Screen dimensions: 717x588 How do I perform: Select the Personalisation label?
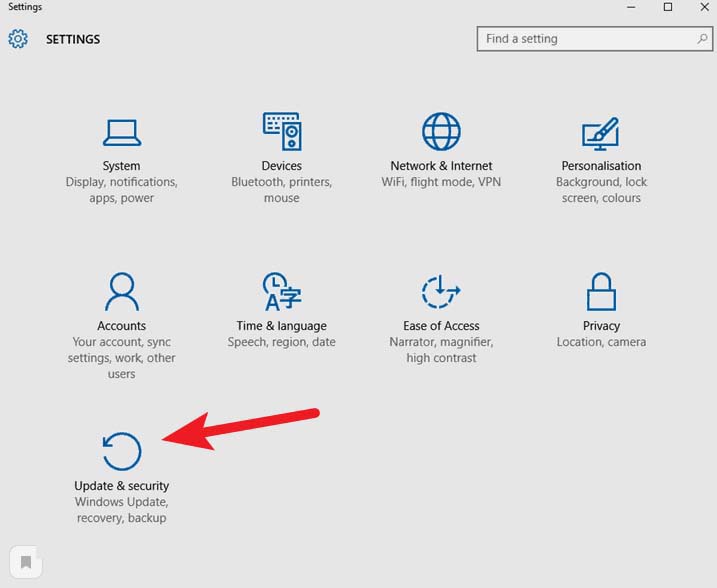click(x=601, y=166)
